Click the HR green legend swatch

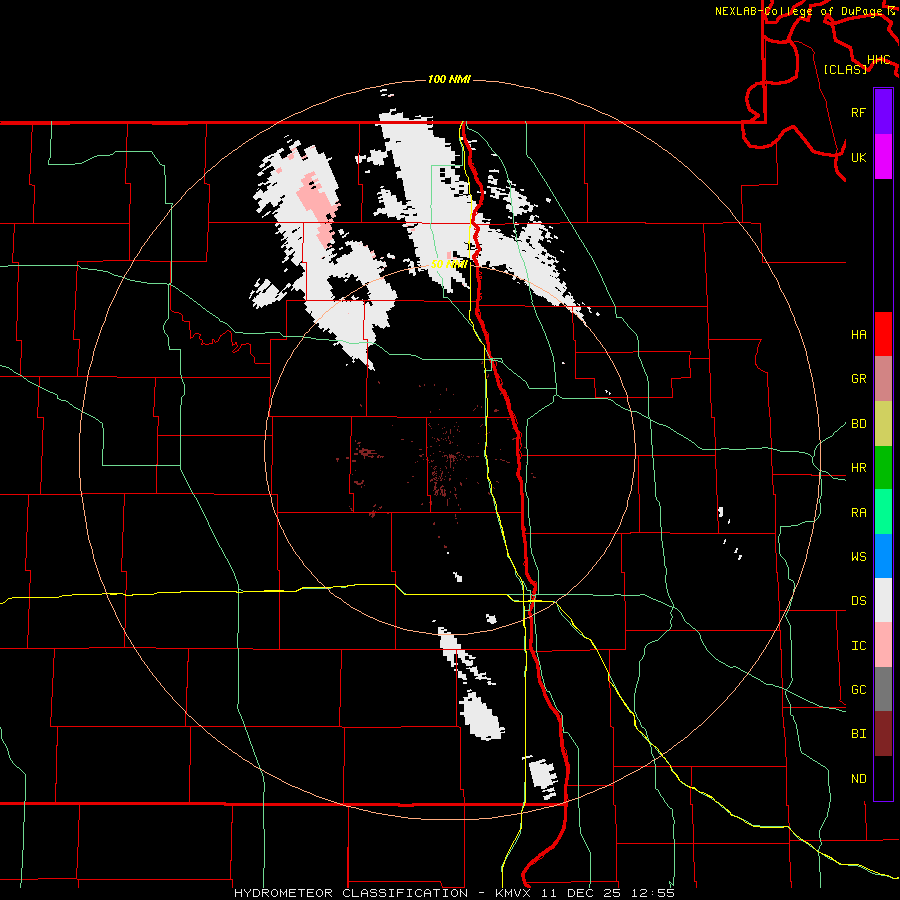click(x=883, y=467)
